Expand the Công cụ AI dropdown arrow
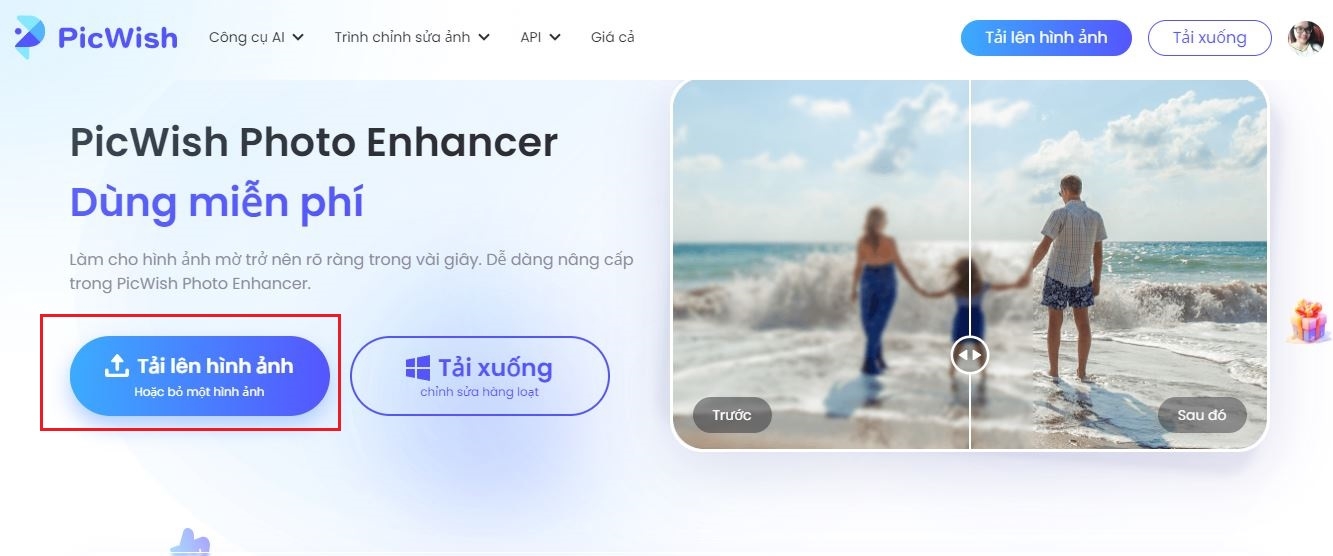The width and height of the screenshot is (1333, 556). point(298,38)
